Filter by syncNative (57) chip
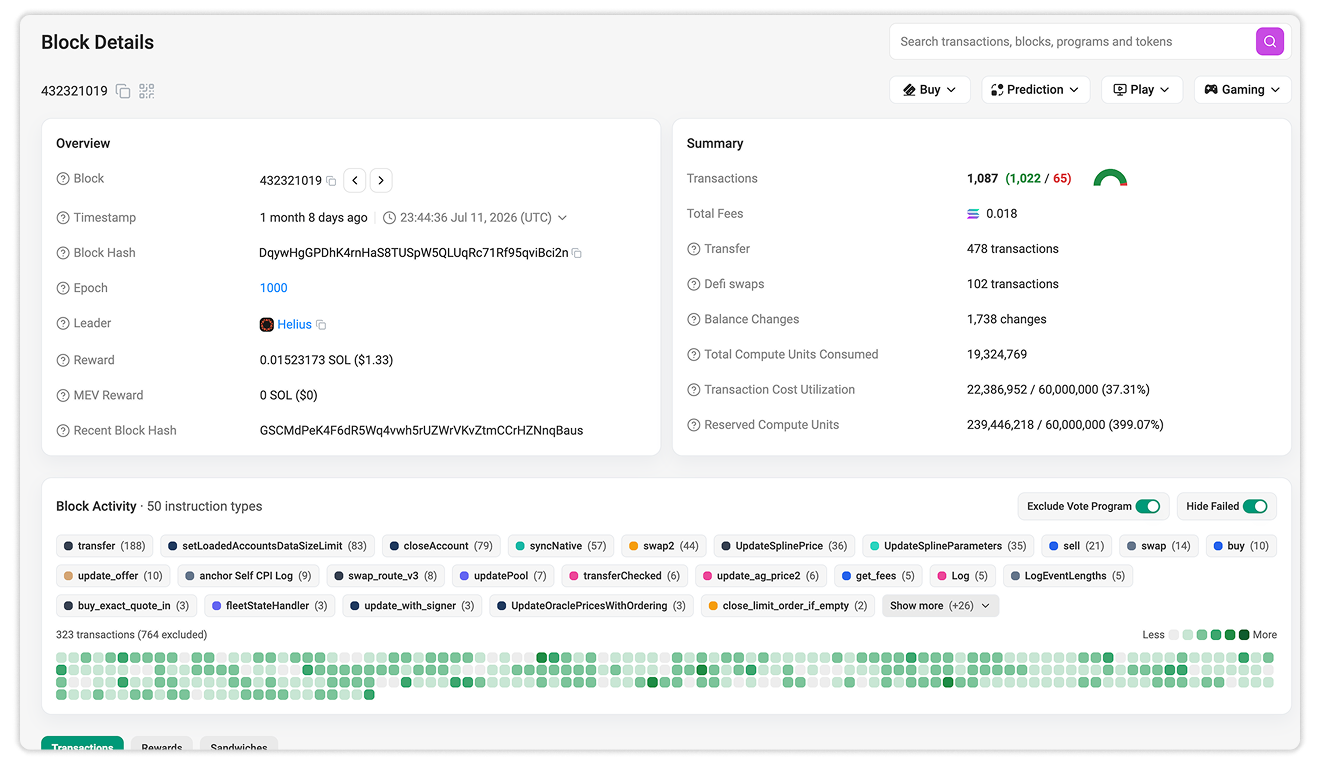 (561, 546)
